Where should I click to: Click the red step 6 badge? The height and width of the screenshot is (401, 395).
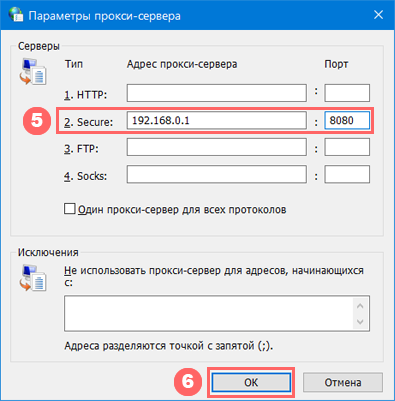(188, 381)
